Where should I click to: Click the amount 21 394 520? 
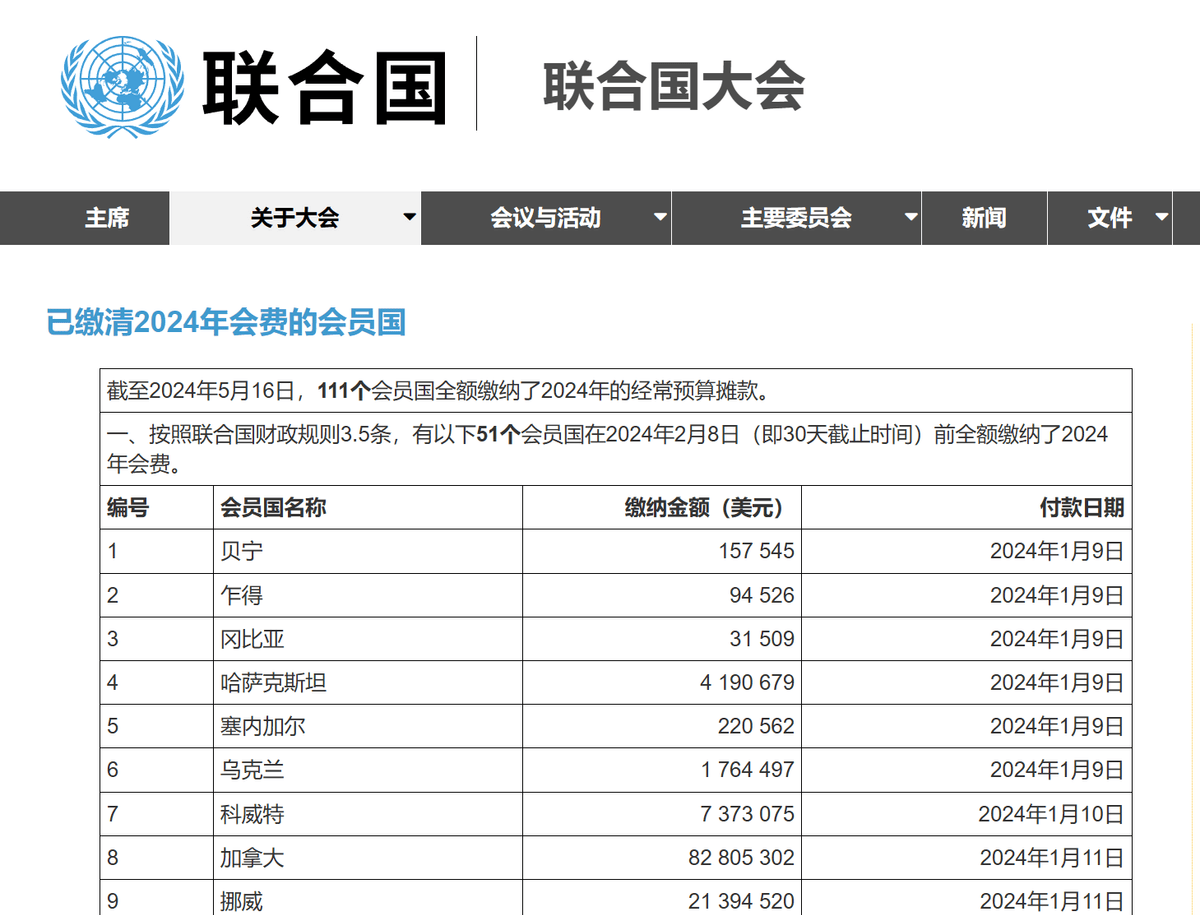pos(742,902)
